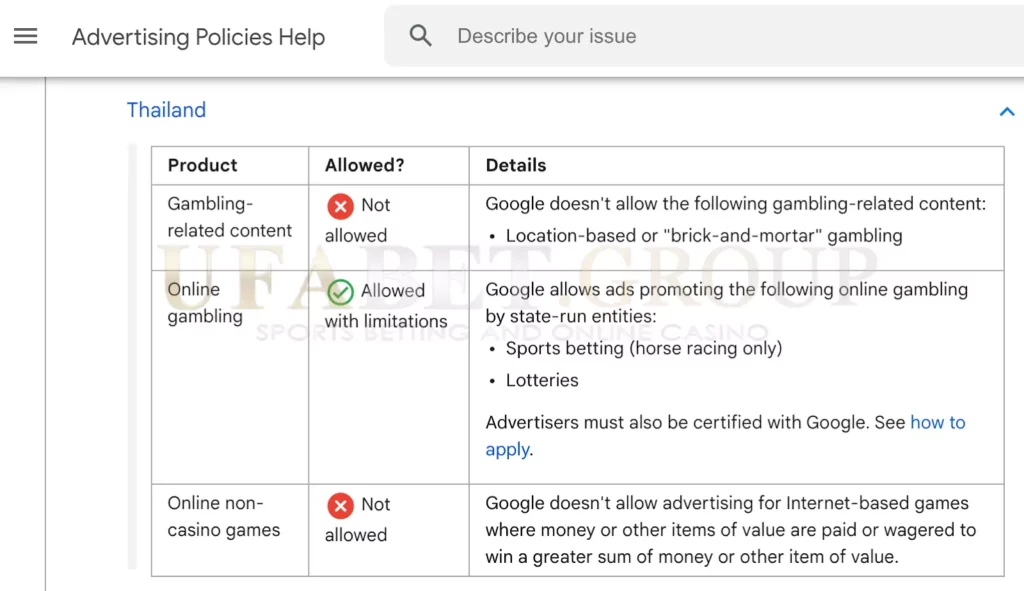Collapse the Thailand section using chevron
Image resolution: width=1024 pixels, height=591 pixels.
tap(1006, 111)
